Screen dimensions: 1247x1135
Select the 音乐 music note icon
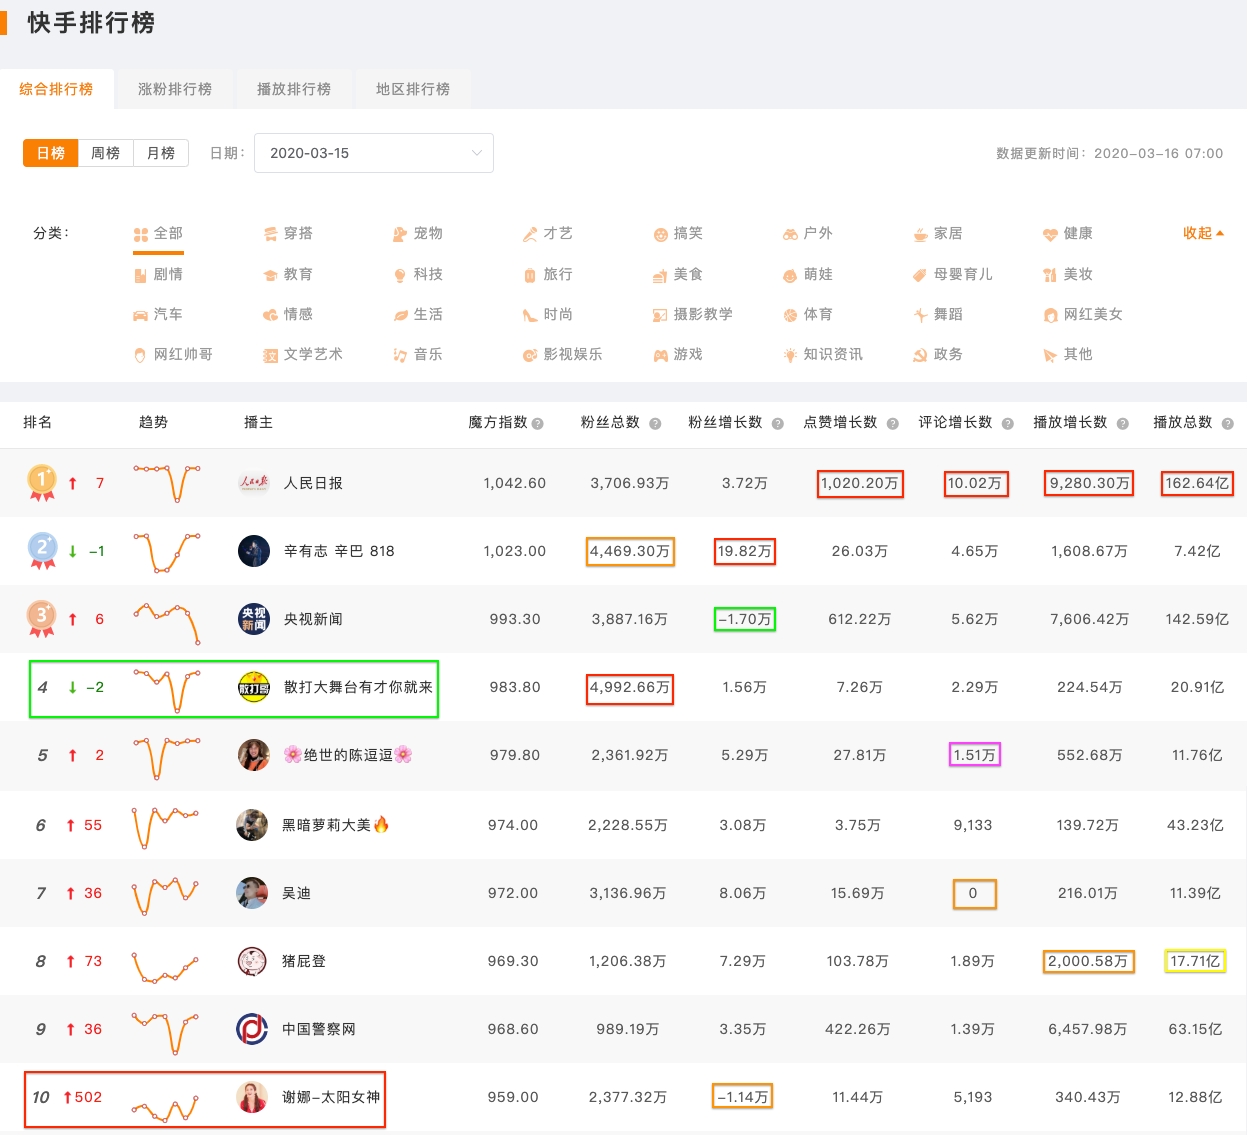(400, 355)
